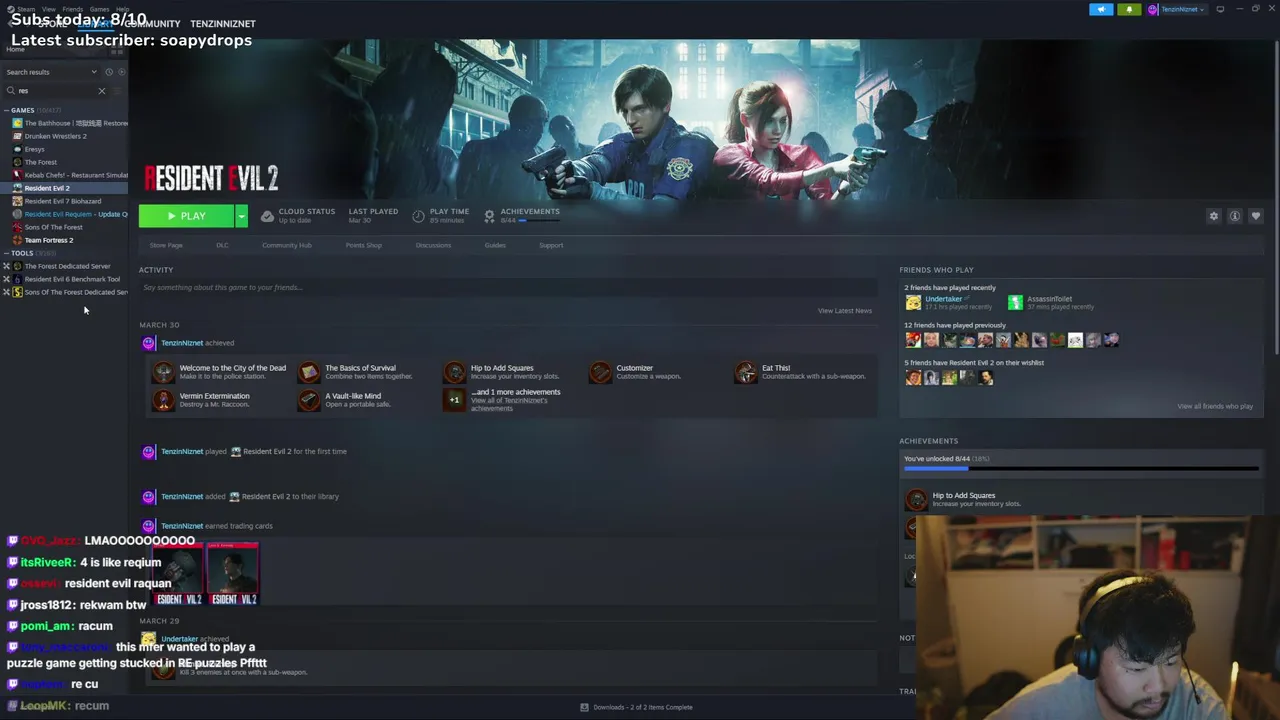Click Home in the library sidebar
1280x720 pixels.
[15, 49]
